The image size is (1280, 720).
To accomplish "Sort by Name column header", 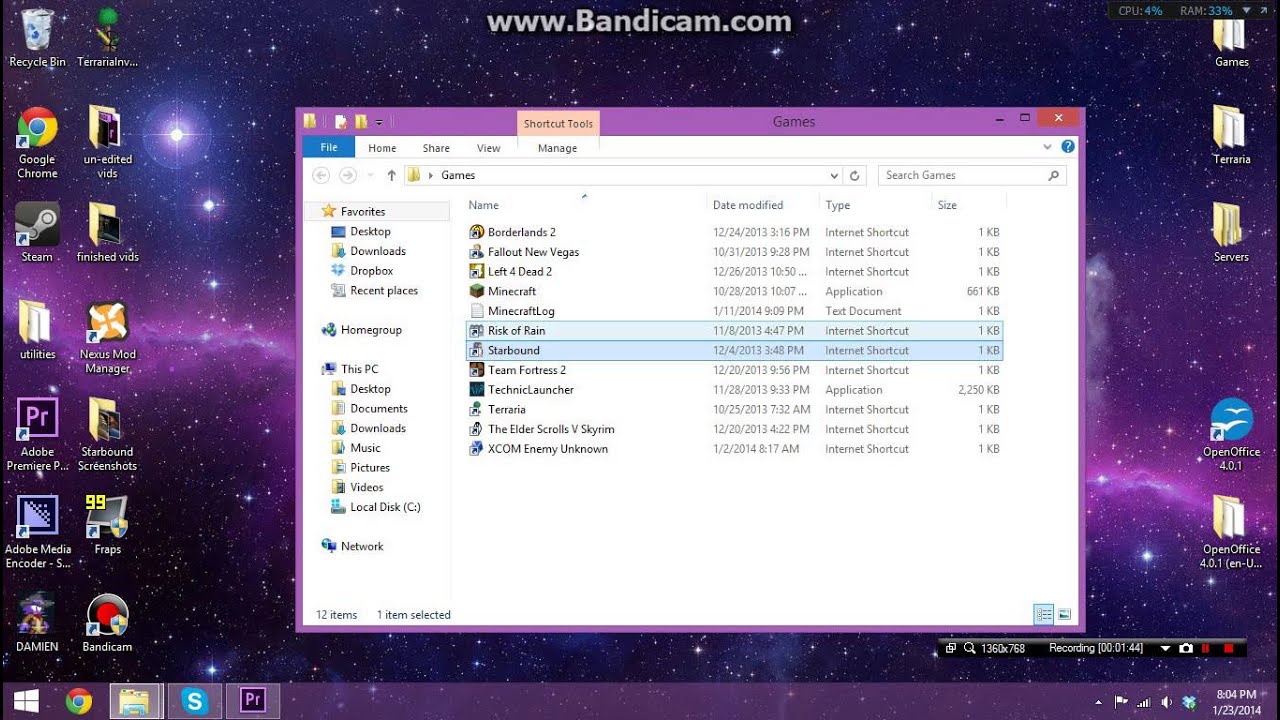I will click(584, 205).
